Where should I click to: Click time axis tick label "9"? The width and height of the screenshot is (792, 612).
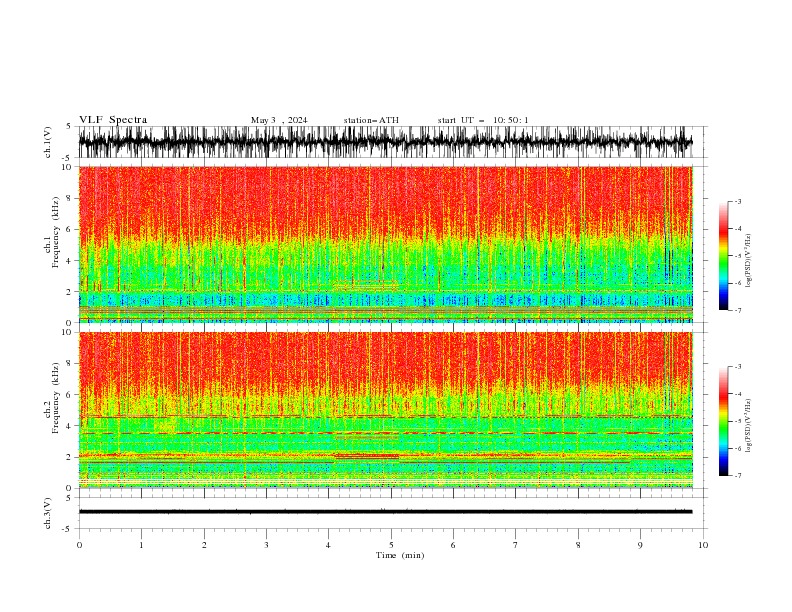(640, 545)
